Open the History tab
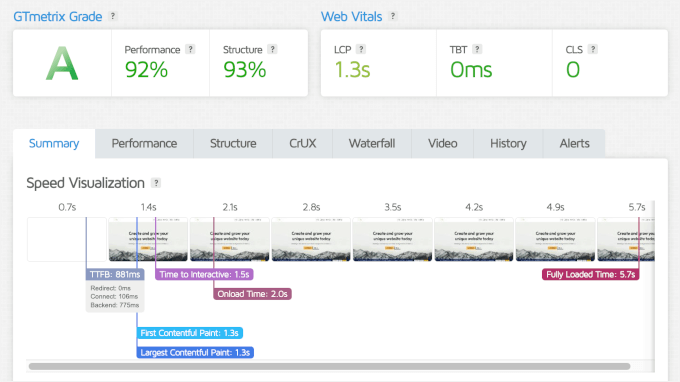Image resolution: width=680 pixels, height=382 pixels. point(508,144)
